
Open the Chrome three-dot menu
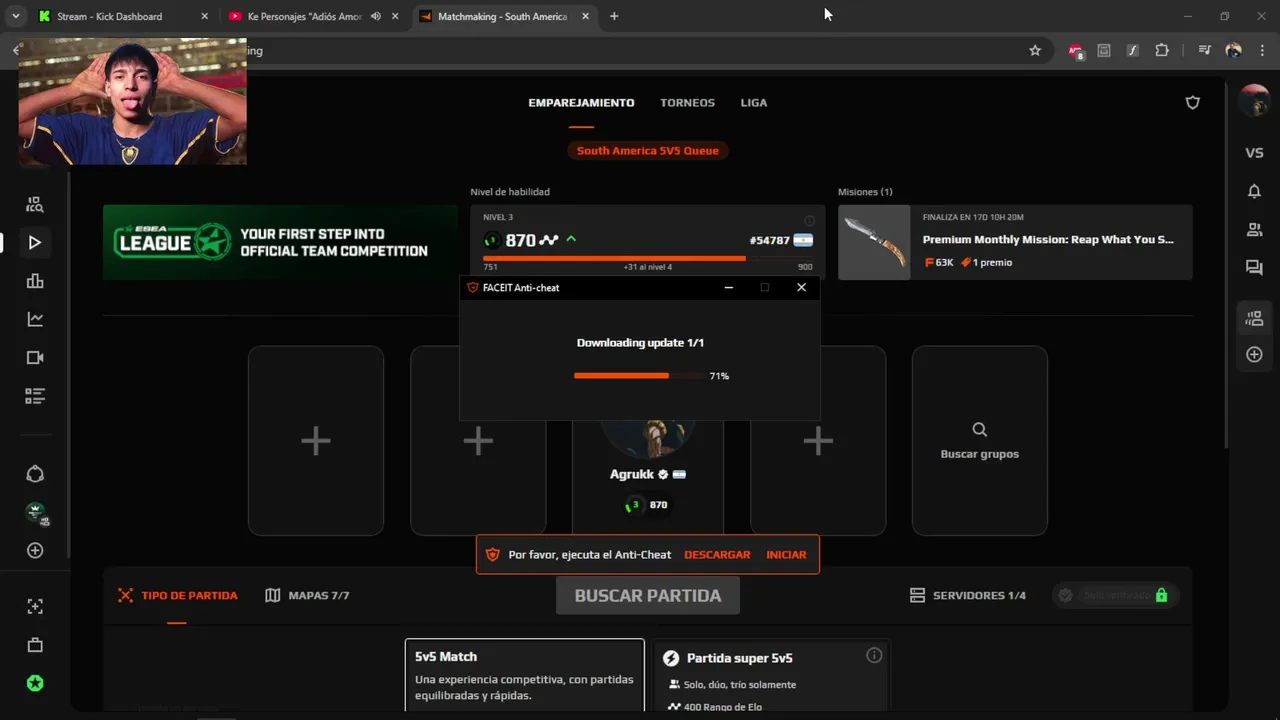pyautogui.click(x=1261, y=50)
